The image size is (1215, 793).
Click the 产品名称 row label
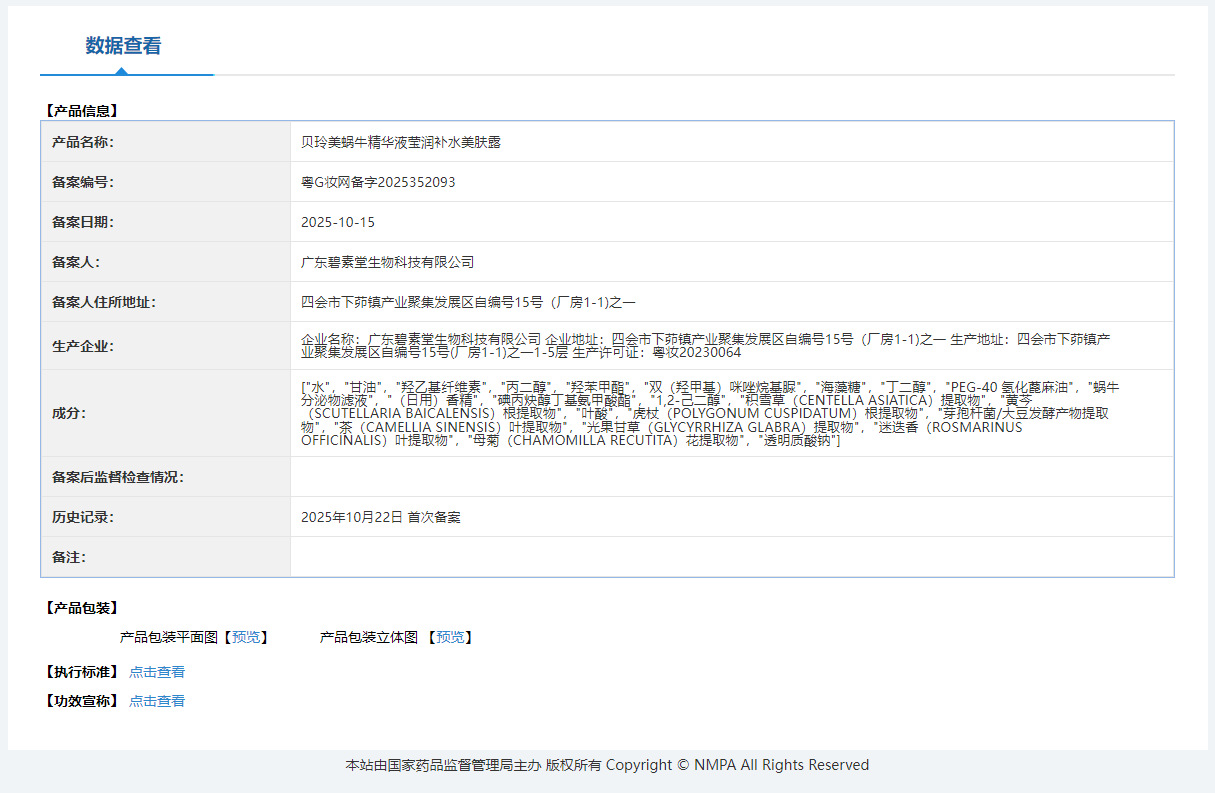click(83, 142)
